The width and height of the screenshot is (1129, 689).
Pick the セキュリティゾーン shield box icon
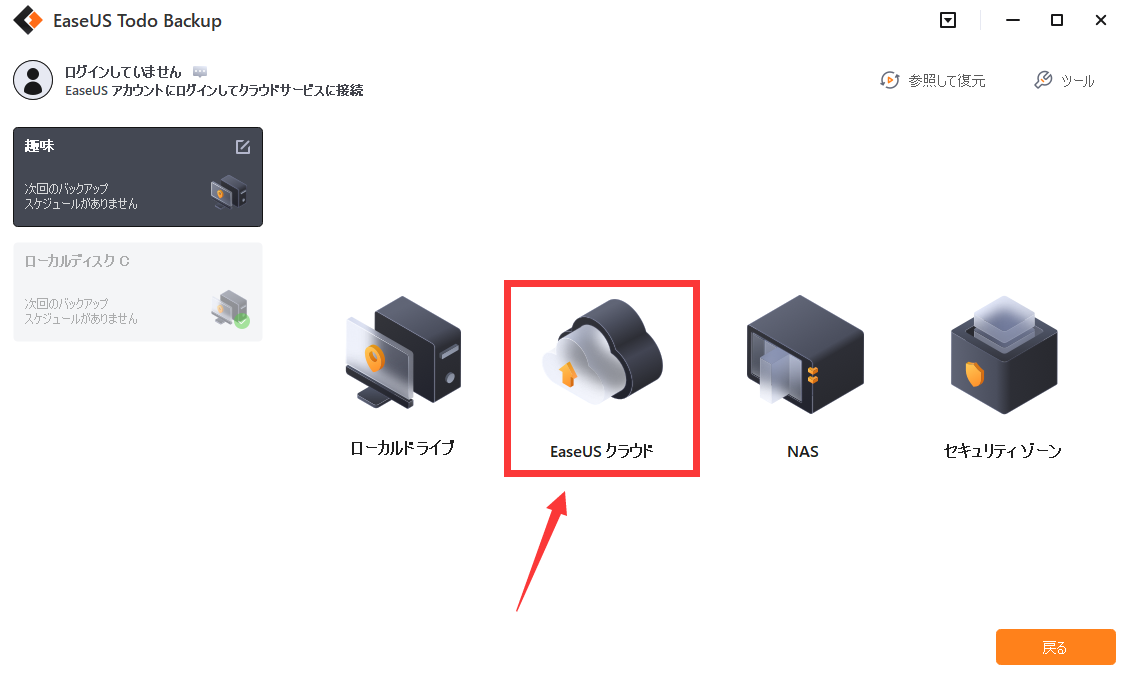1004,354
